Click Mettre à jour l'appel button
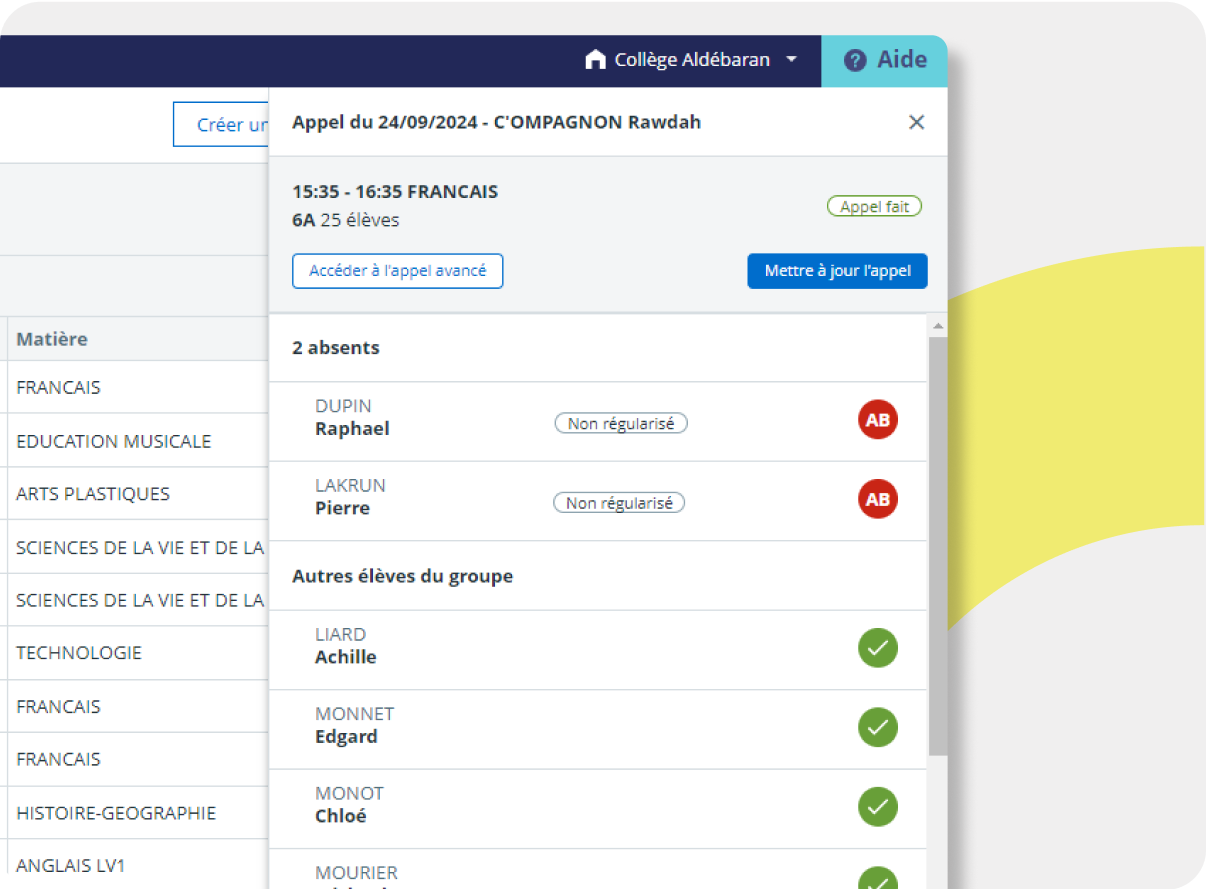The height and width of the screenshot is (889, 1206). pos(837,271)
